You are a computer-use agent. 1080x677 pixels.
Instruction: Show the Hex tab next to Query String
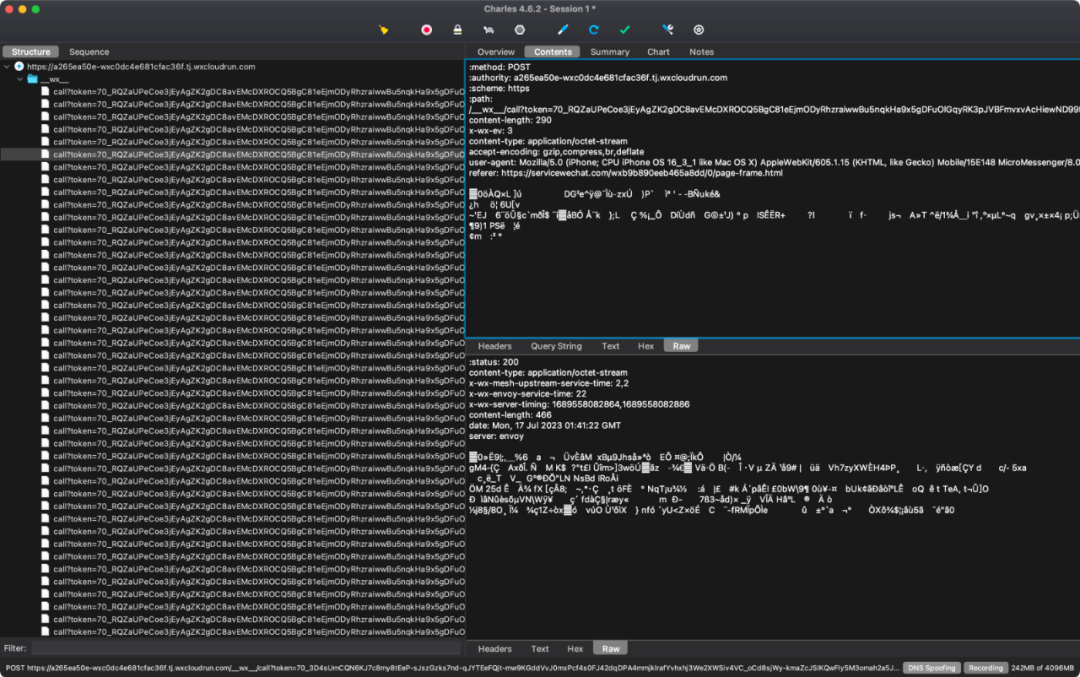click(x=645, y=346)
